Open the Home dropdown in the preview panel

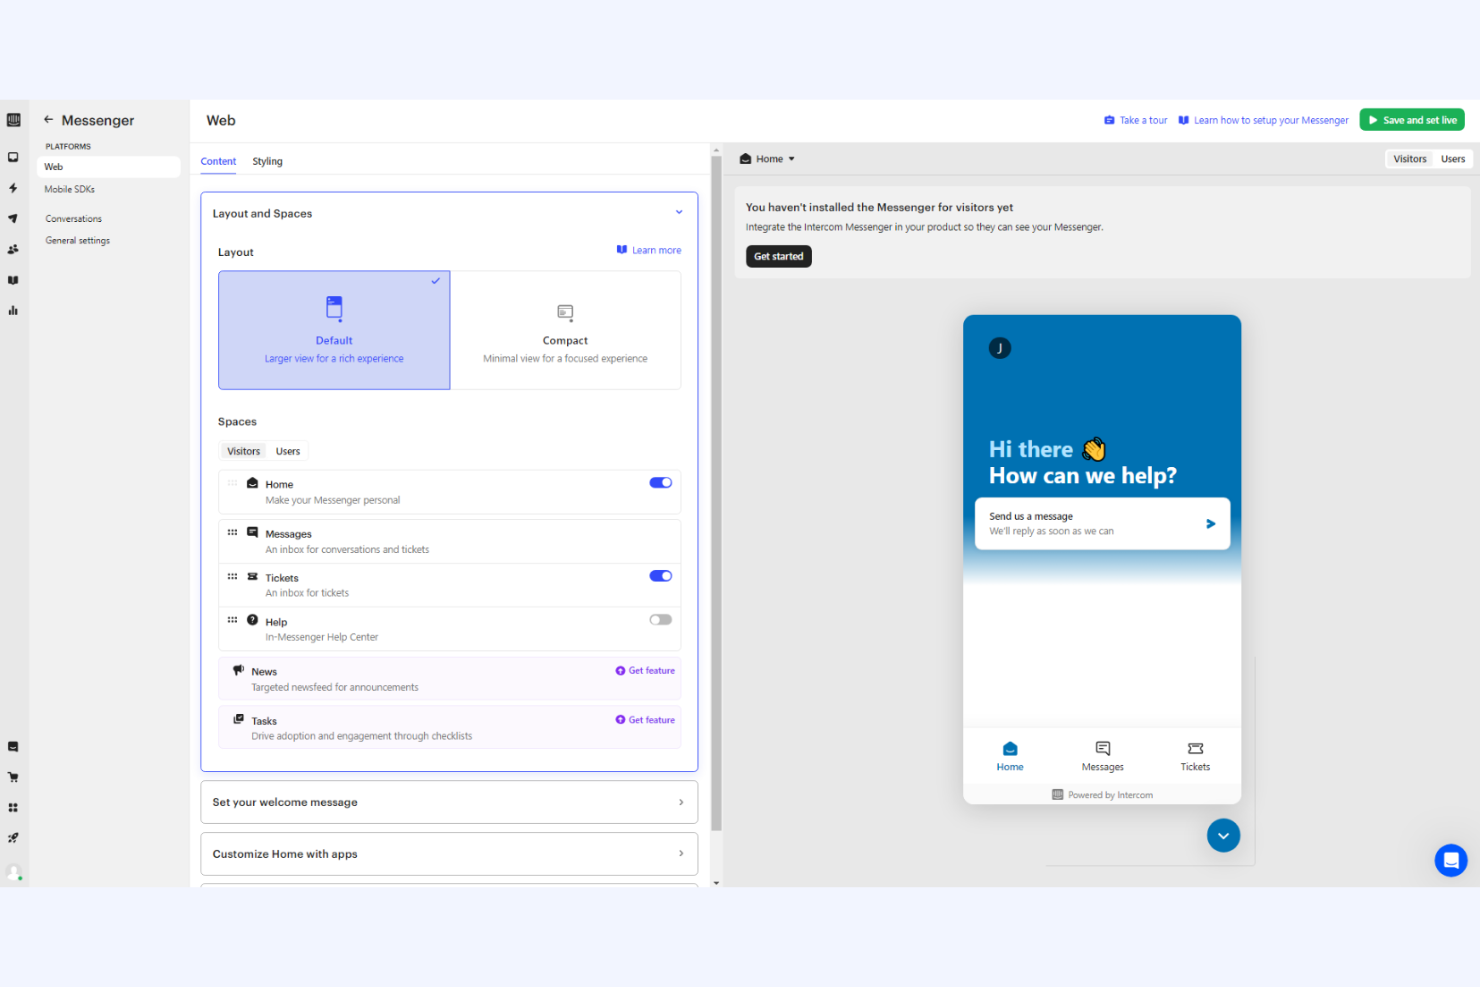pos(766,158)
